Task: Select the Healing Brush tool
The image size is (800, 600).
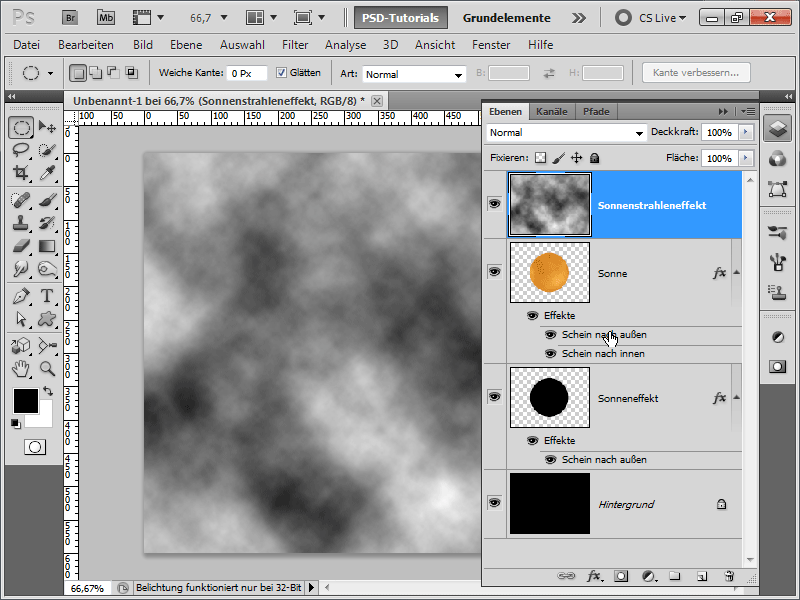Action: (21, 199)
